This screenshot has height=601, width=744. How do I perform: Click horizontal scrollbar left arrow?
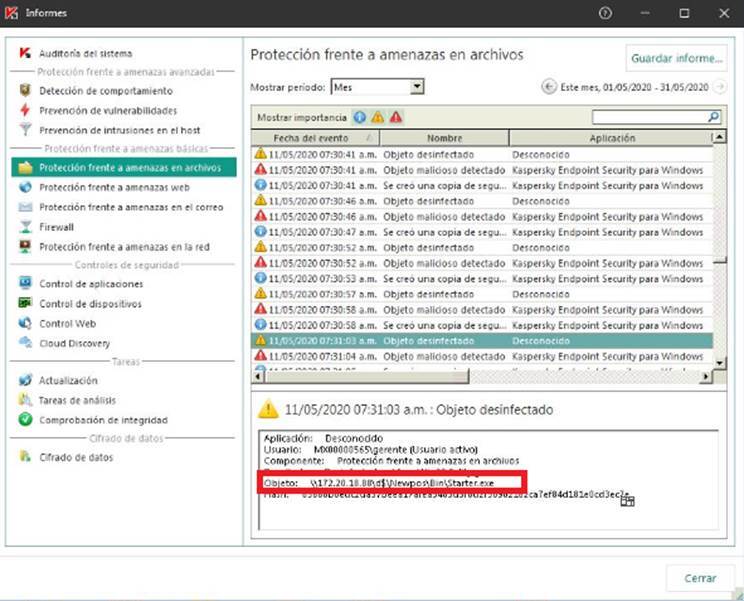point(258,377)
